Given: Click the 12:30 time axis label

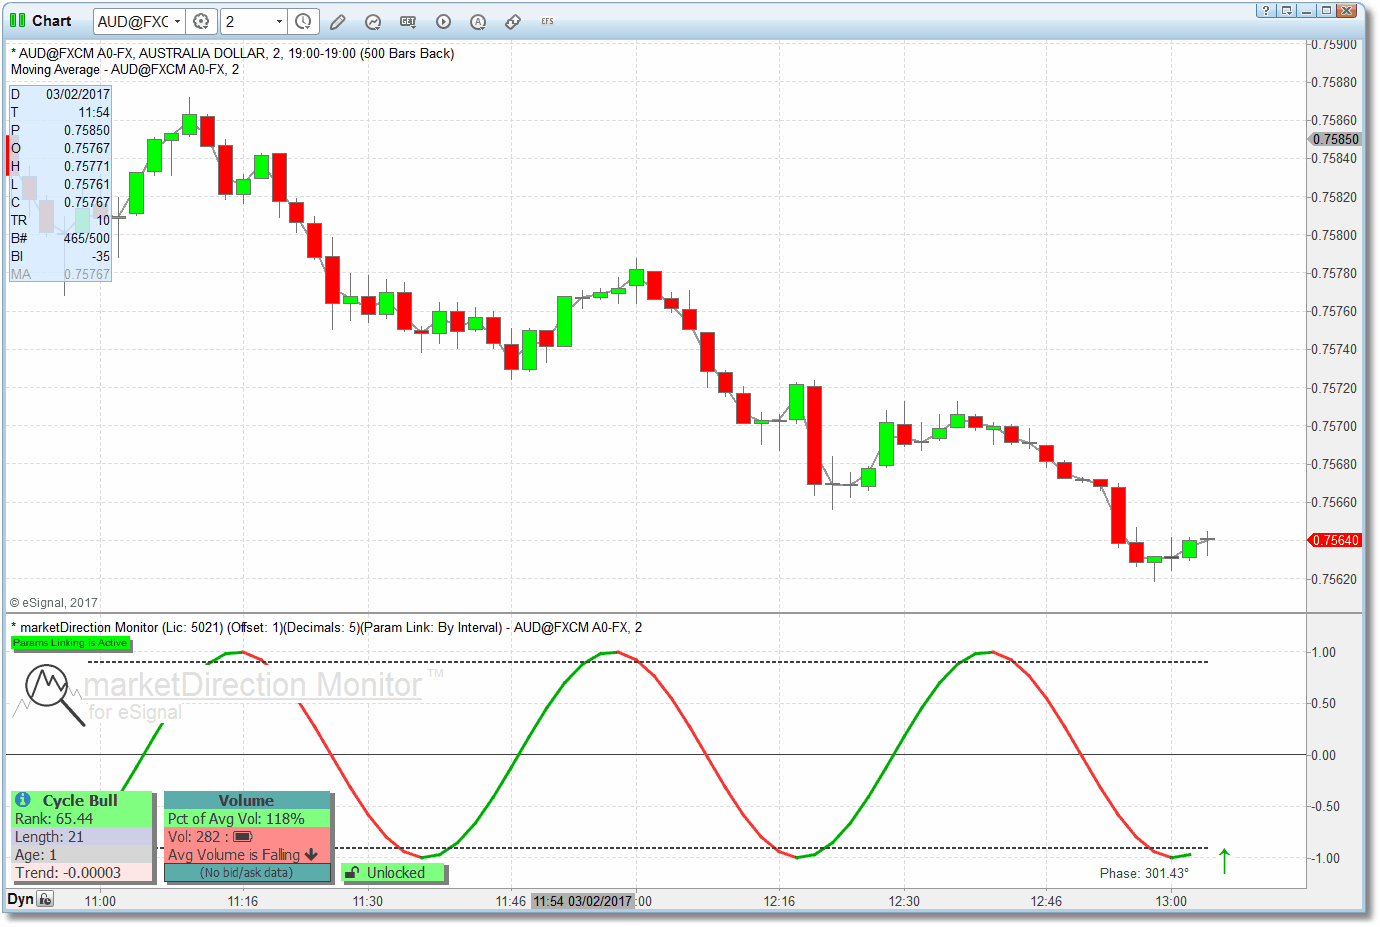Looking at the screenshot, I should pyautogui.click(x=904, y=901).
